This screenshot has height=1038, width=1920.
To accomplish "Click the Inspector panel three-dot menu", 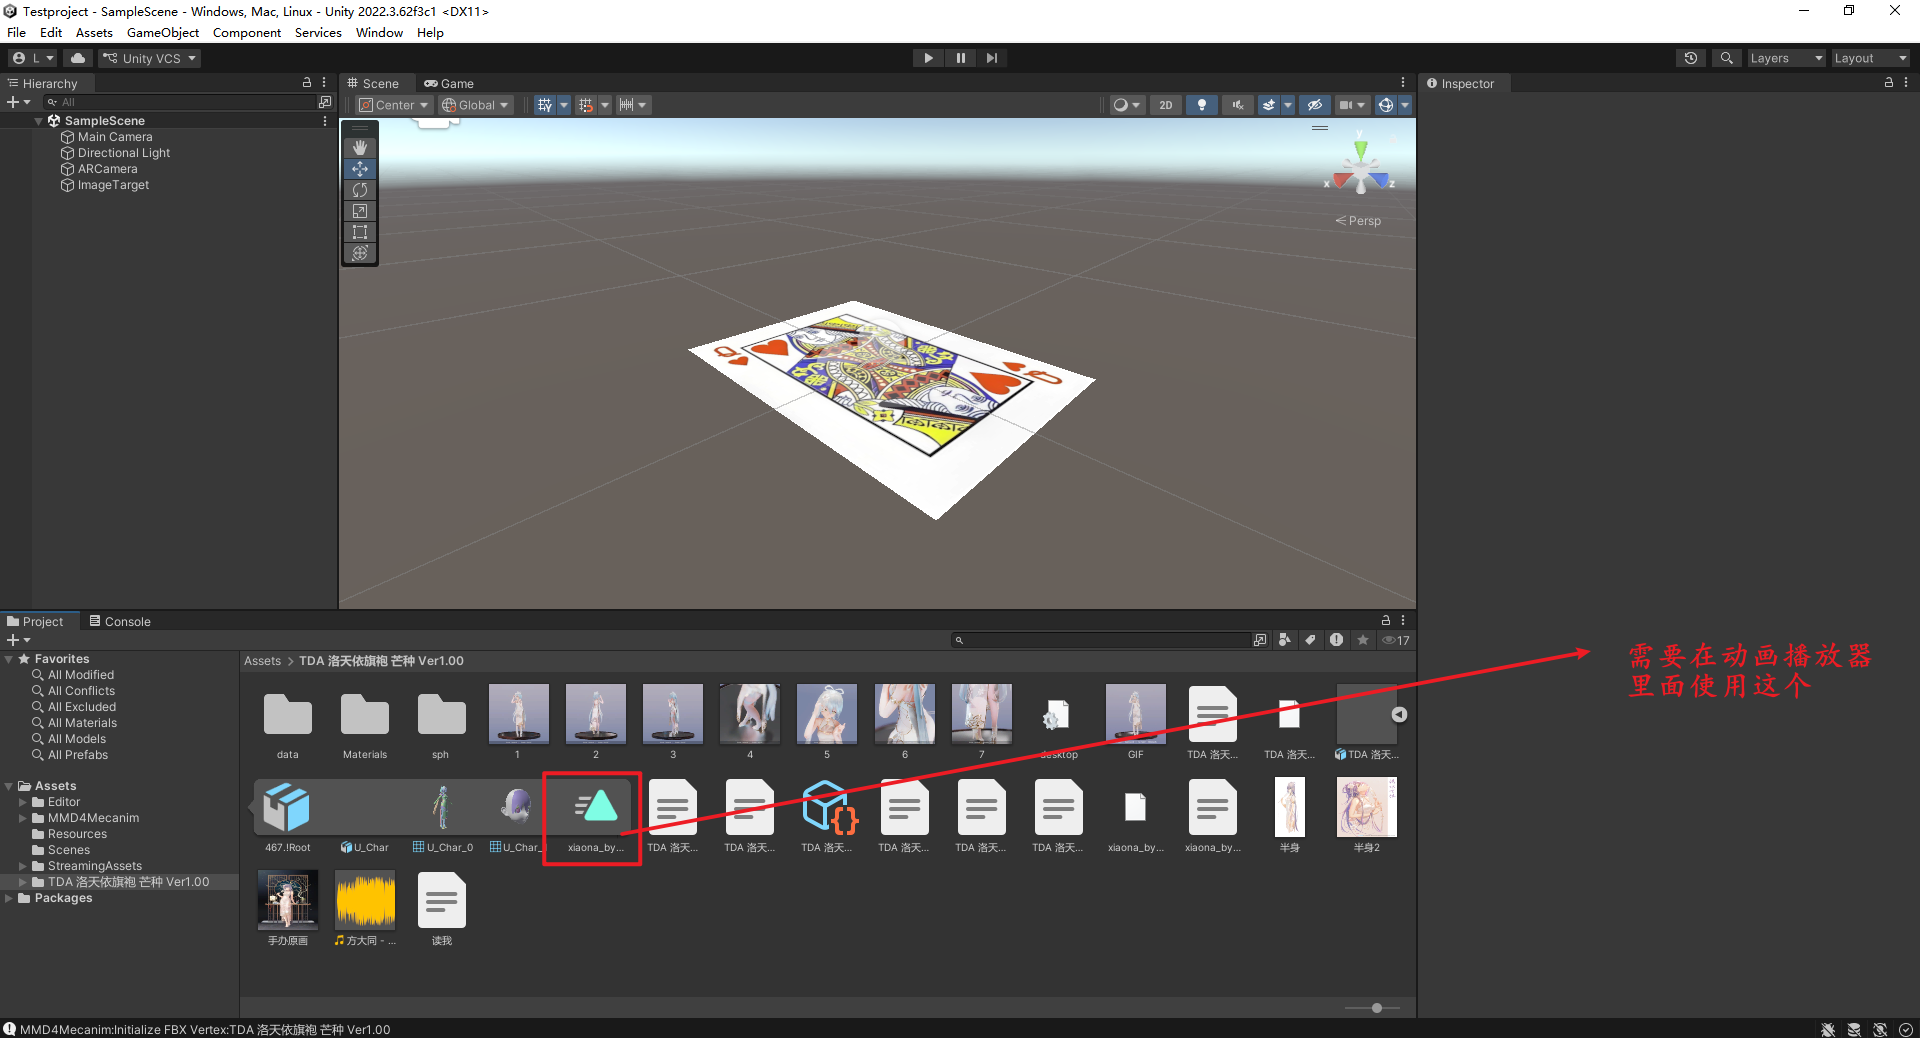I will 1906,83.
